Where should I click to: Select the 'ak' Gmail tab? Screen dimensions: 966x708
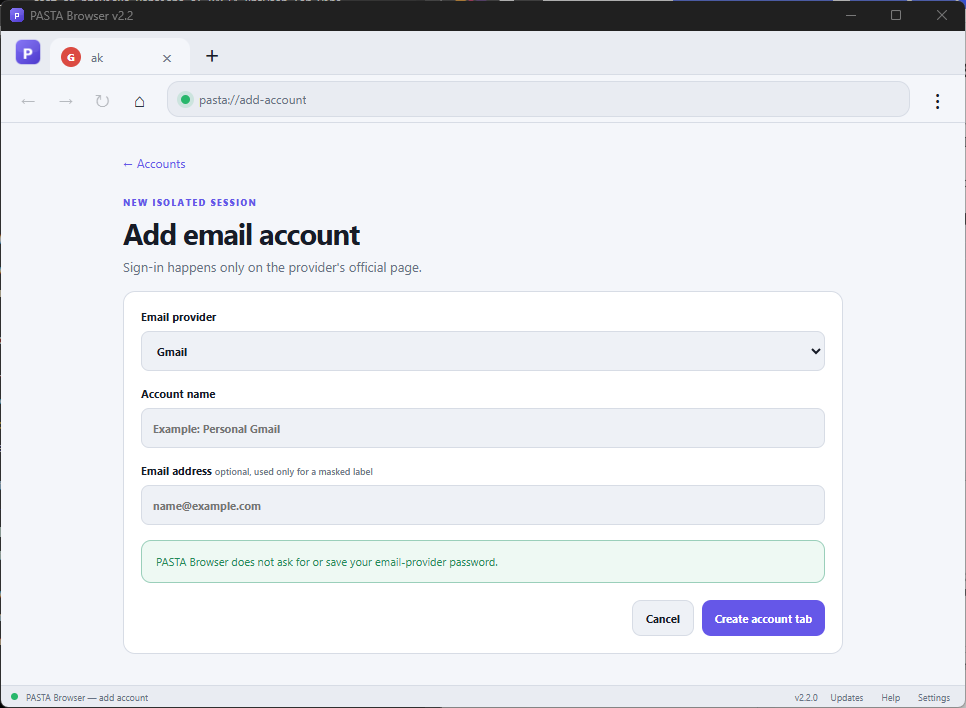[x=120, y=57]
